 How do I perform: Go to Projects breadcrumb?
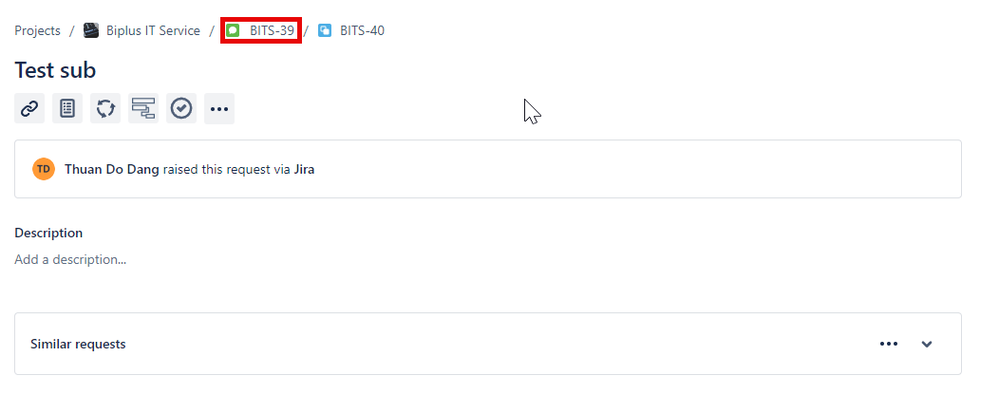coord(38,31)
